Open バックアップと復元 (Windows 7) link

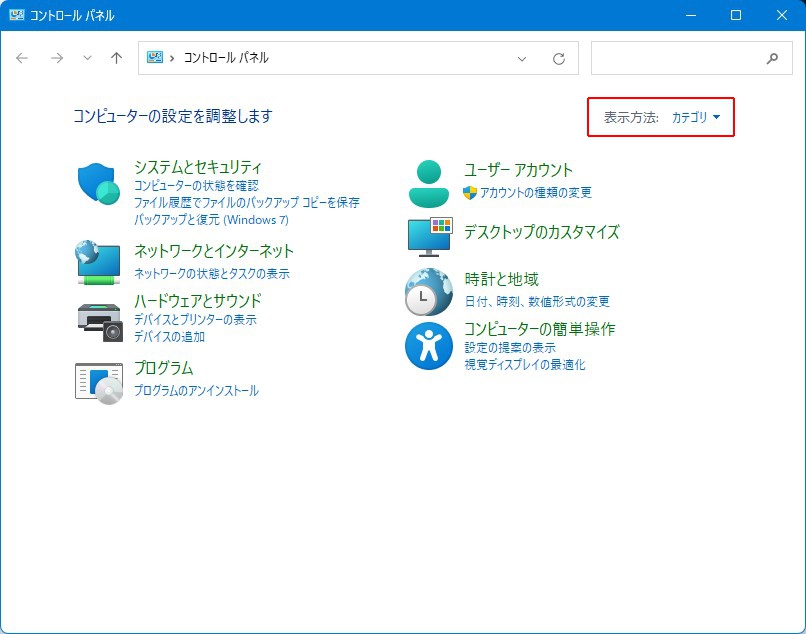pyautogui.click(x=211, y=219)
